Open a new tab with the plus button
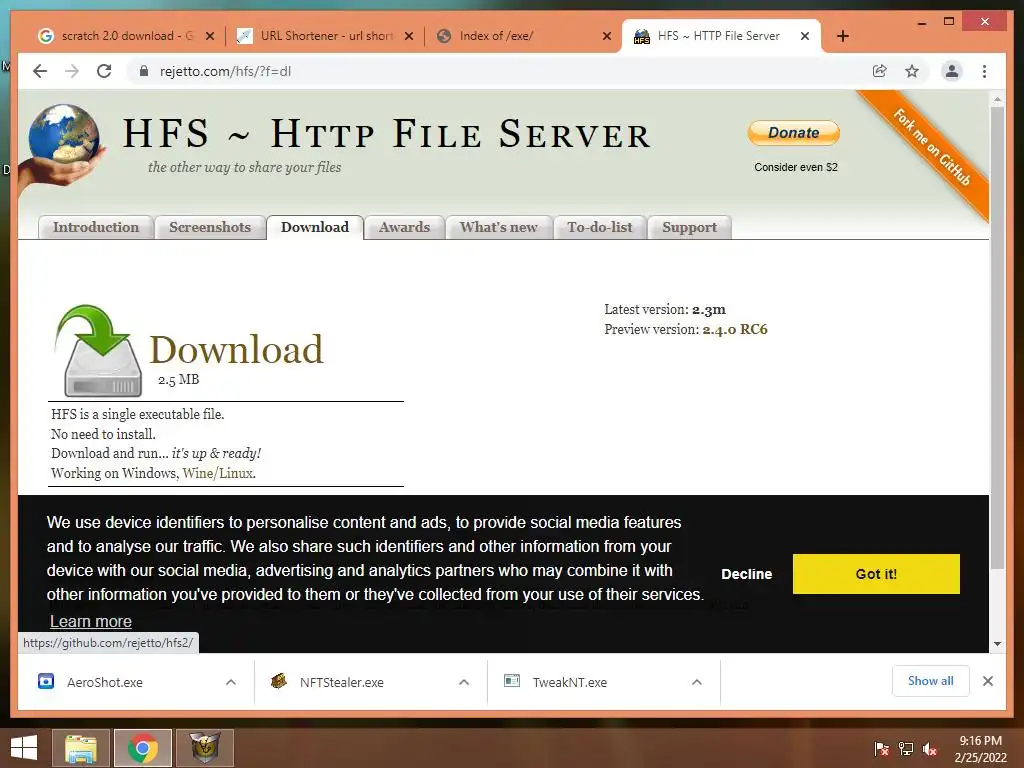This screenshot has width=1024, height=768. coord(842,36)
